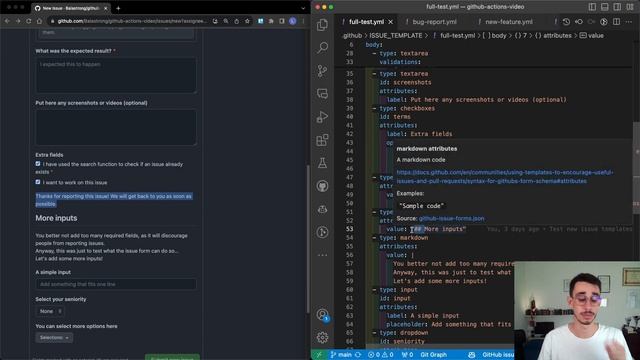Viewport: 640px width, 360px height.
Task: Reload the GitHub page in the browser
Action: (x=29, y=21)
